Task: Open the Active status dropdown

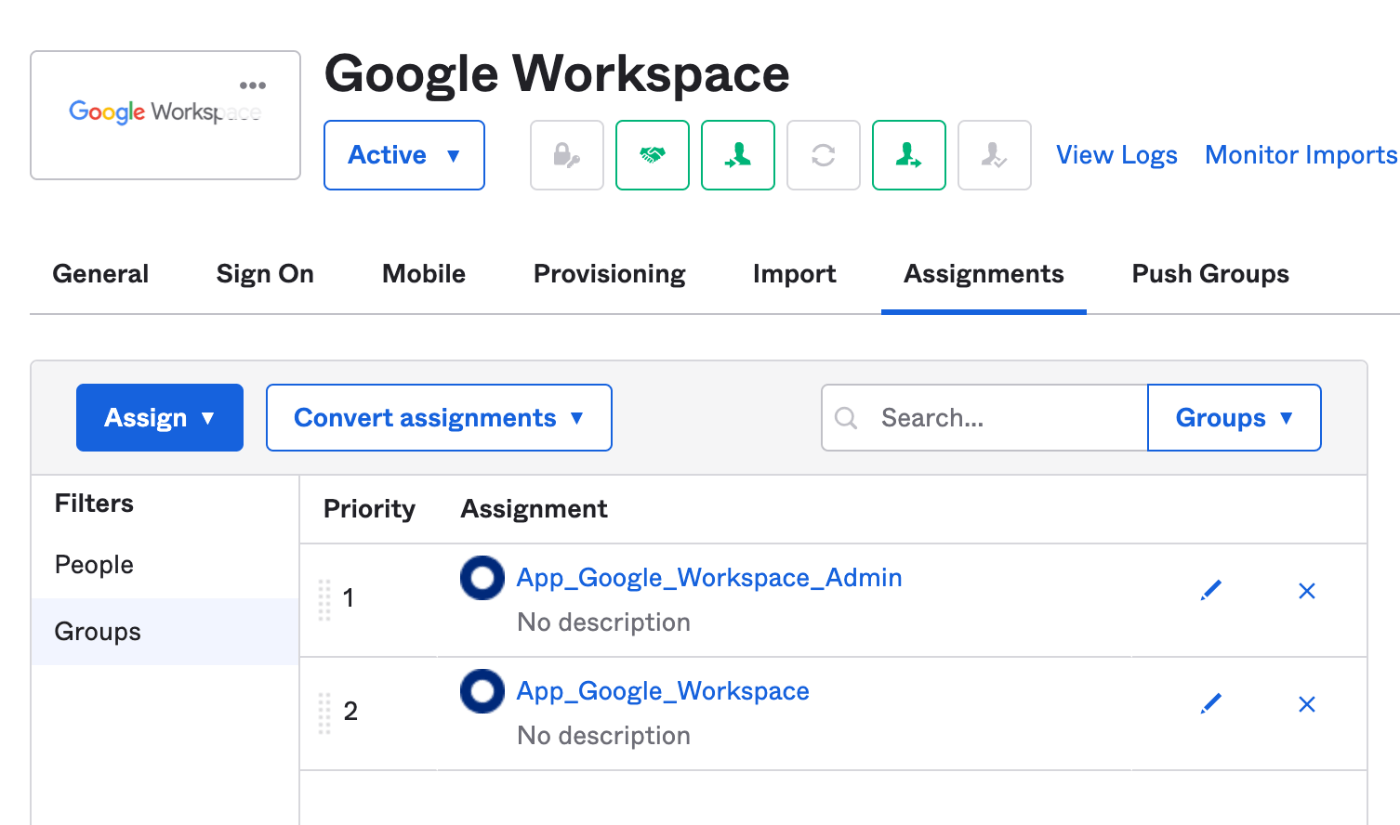Action: 404,155
